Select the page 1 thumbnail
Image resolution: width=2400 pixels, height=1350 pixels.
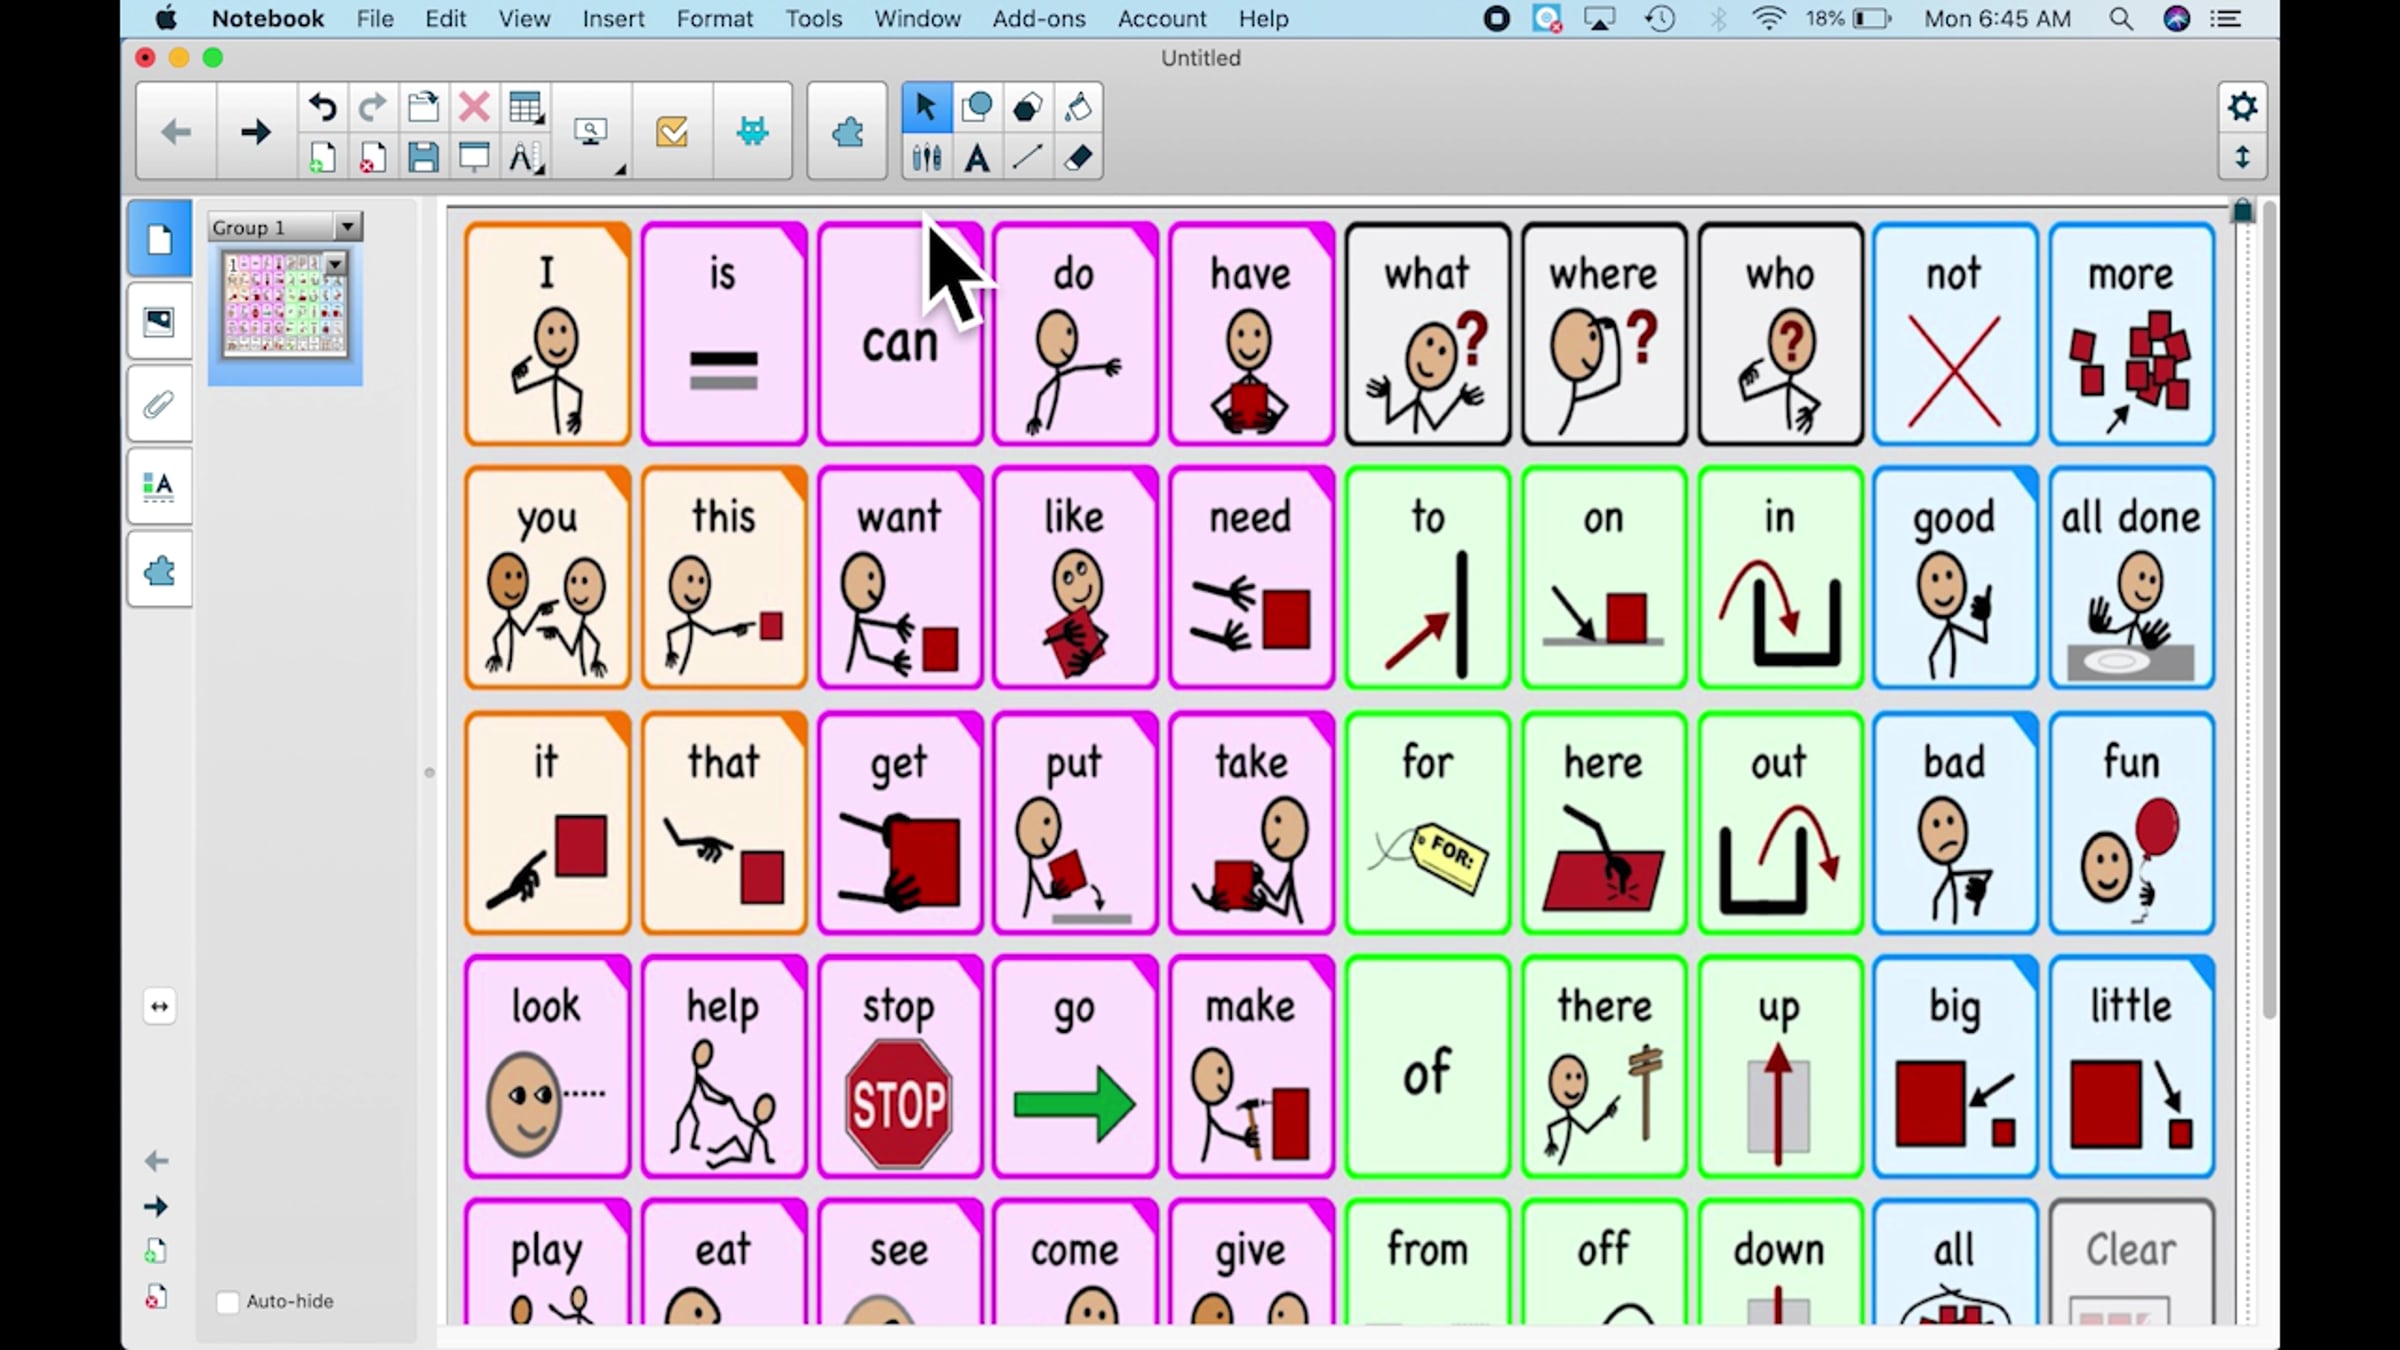[x=285, y=306]
